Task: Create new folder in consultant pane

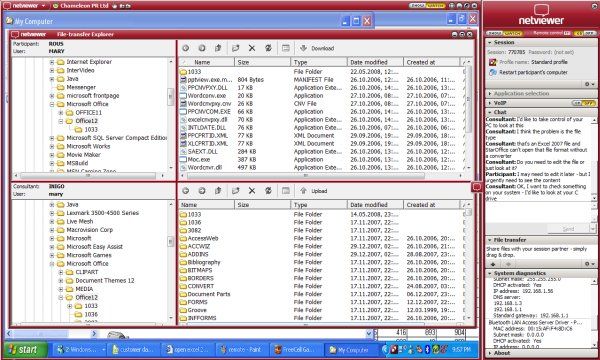Action: [235, 191]
